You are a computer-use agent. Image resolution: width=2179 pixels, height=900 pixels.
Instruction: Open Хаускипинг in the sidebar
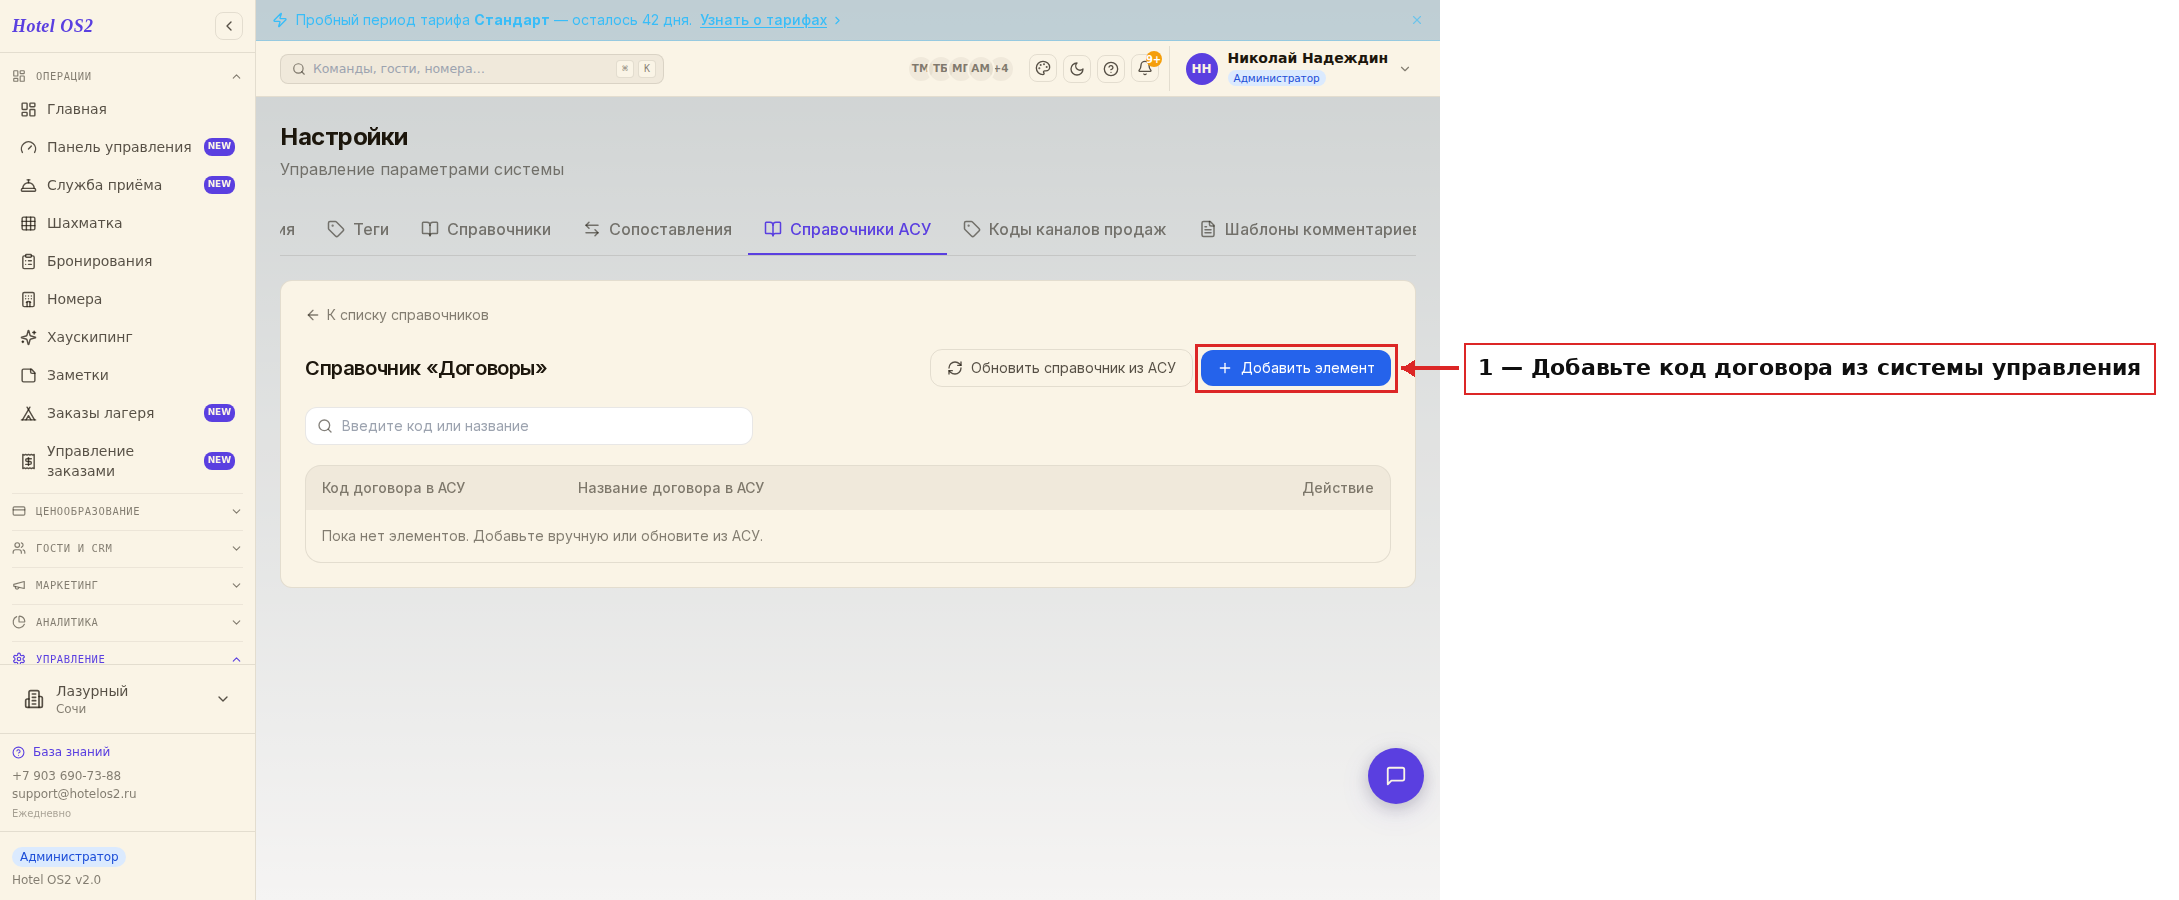(127, 337)
